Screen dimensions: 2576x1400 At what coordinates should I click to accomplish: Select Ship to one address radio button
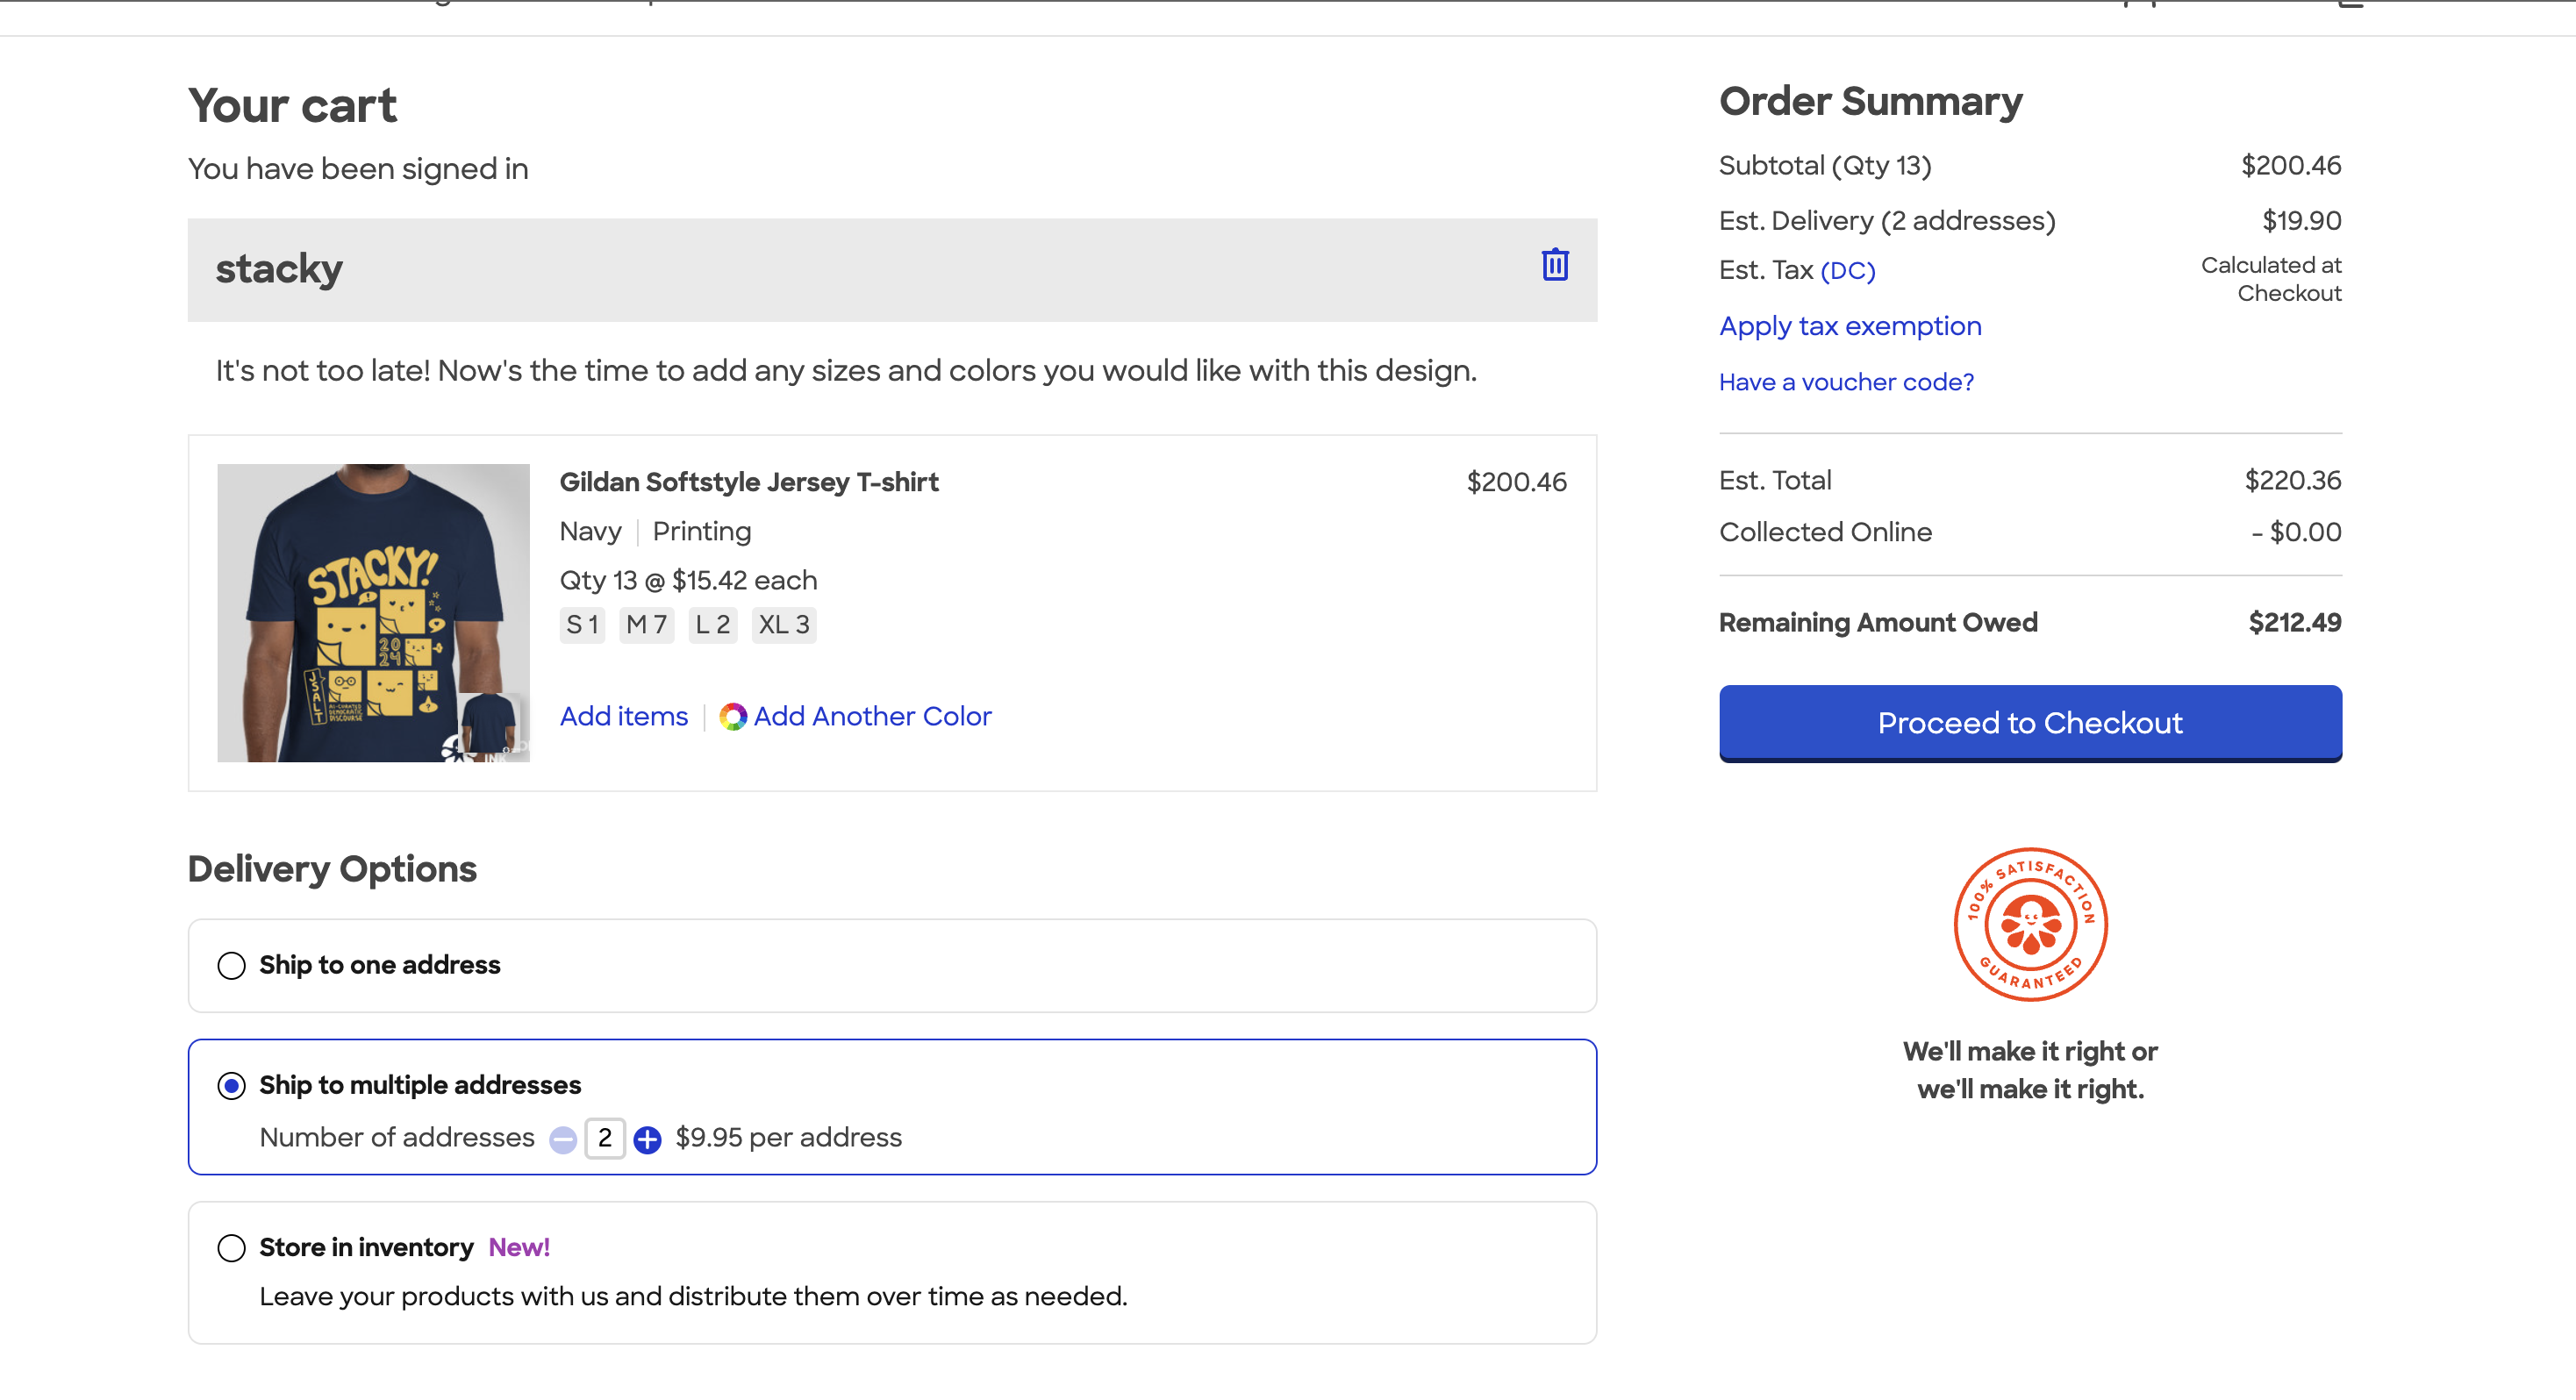[x=231, y=966]
